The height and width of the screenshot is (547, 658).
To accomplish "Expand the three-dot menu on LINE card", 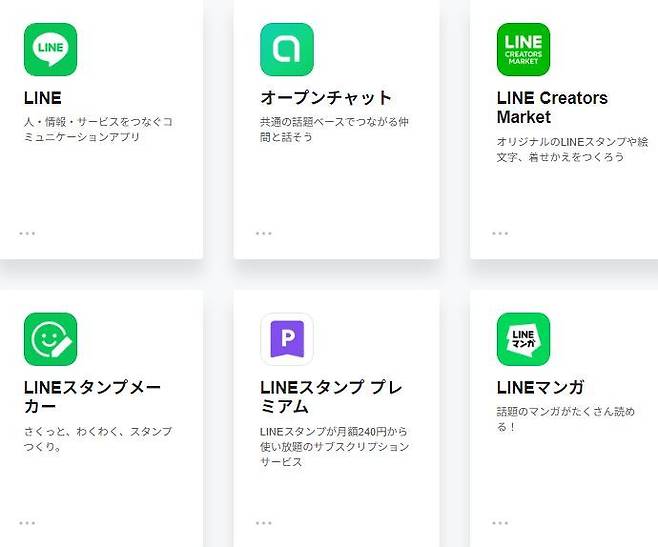I will pyautogui.click(x=27, y=233).
